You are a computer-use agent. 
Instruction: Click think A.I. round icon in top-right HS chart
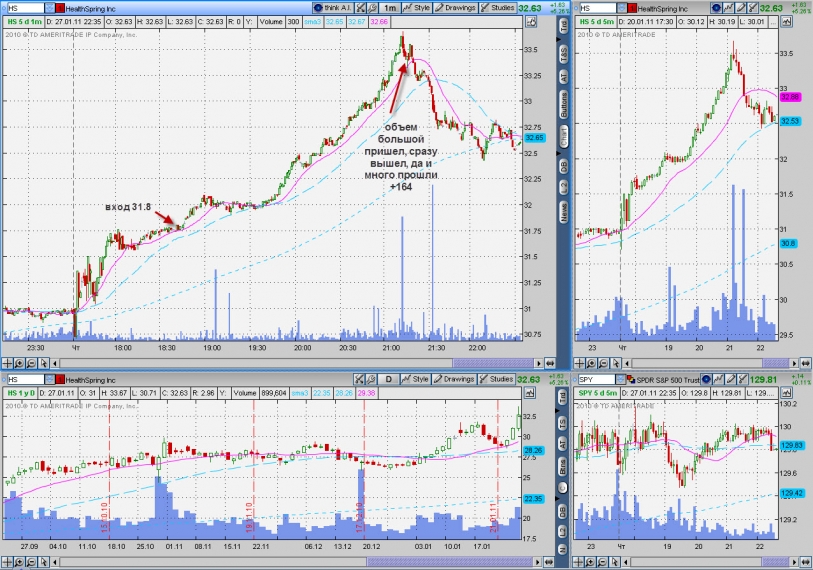tap(716, 8)
